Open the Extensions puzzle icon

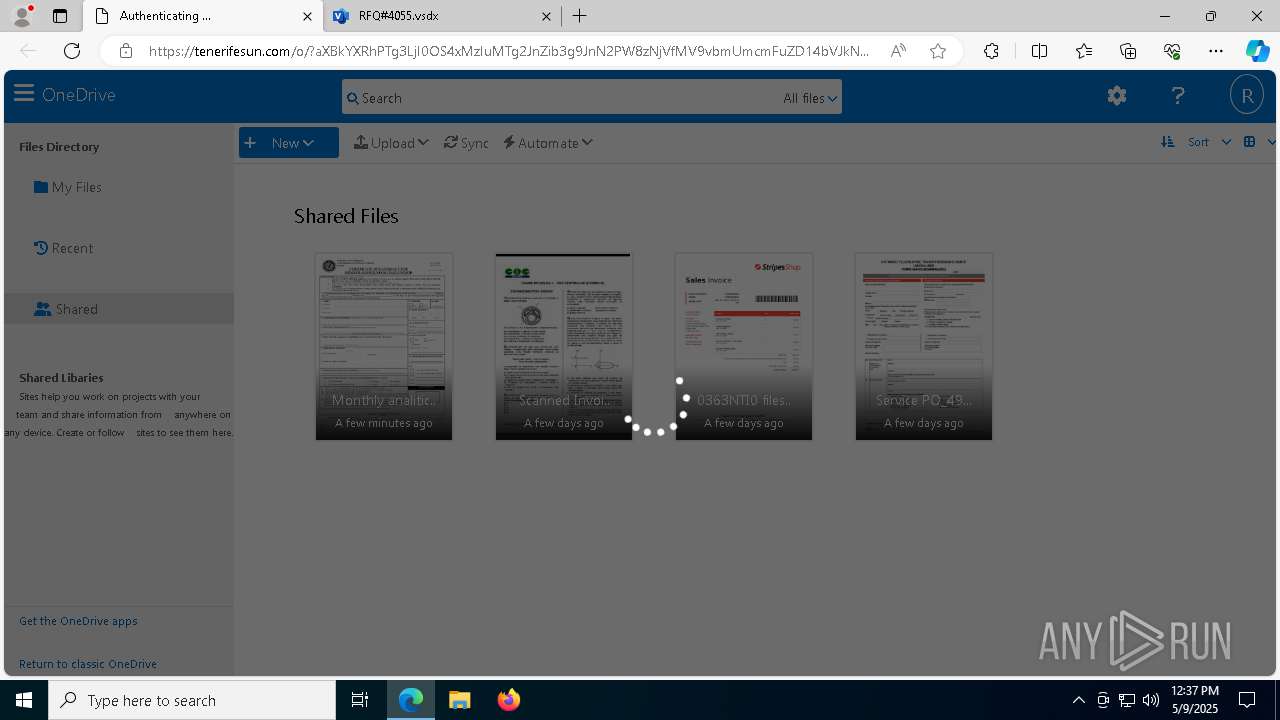coord(991,51)
